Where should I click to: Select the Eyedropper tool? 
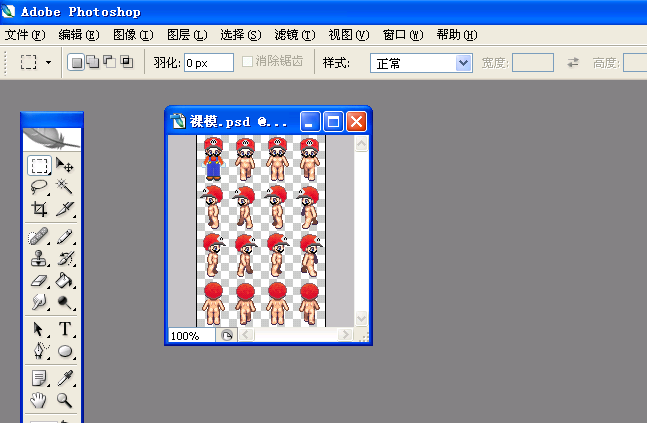click(x=64, y=378)
